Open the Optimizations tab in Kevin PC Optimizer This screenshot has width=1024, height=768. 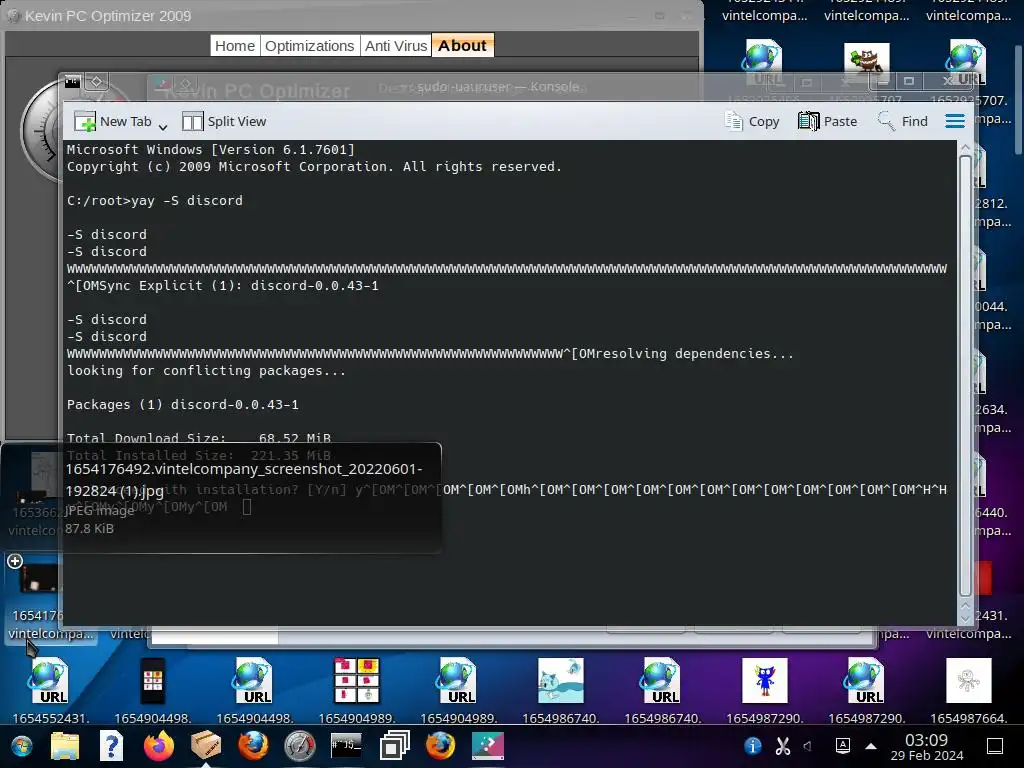(310, 46)
